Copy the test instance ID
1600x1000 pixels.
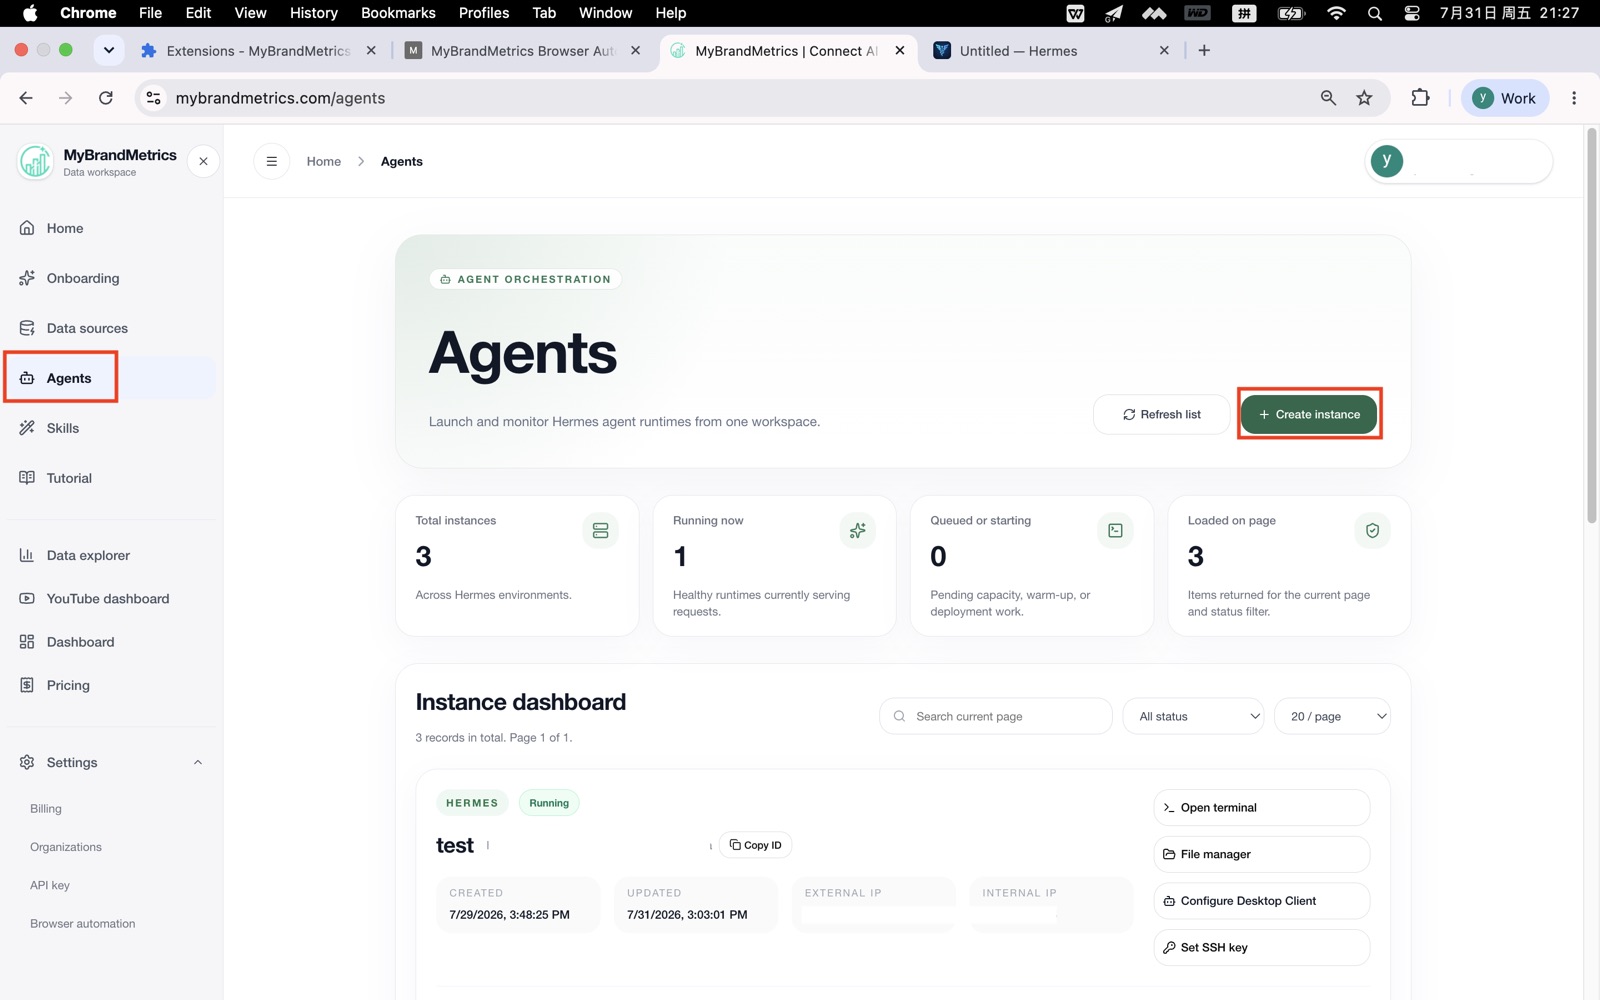click(755, 845)
